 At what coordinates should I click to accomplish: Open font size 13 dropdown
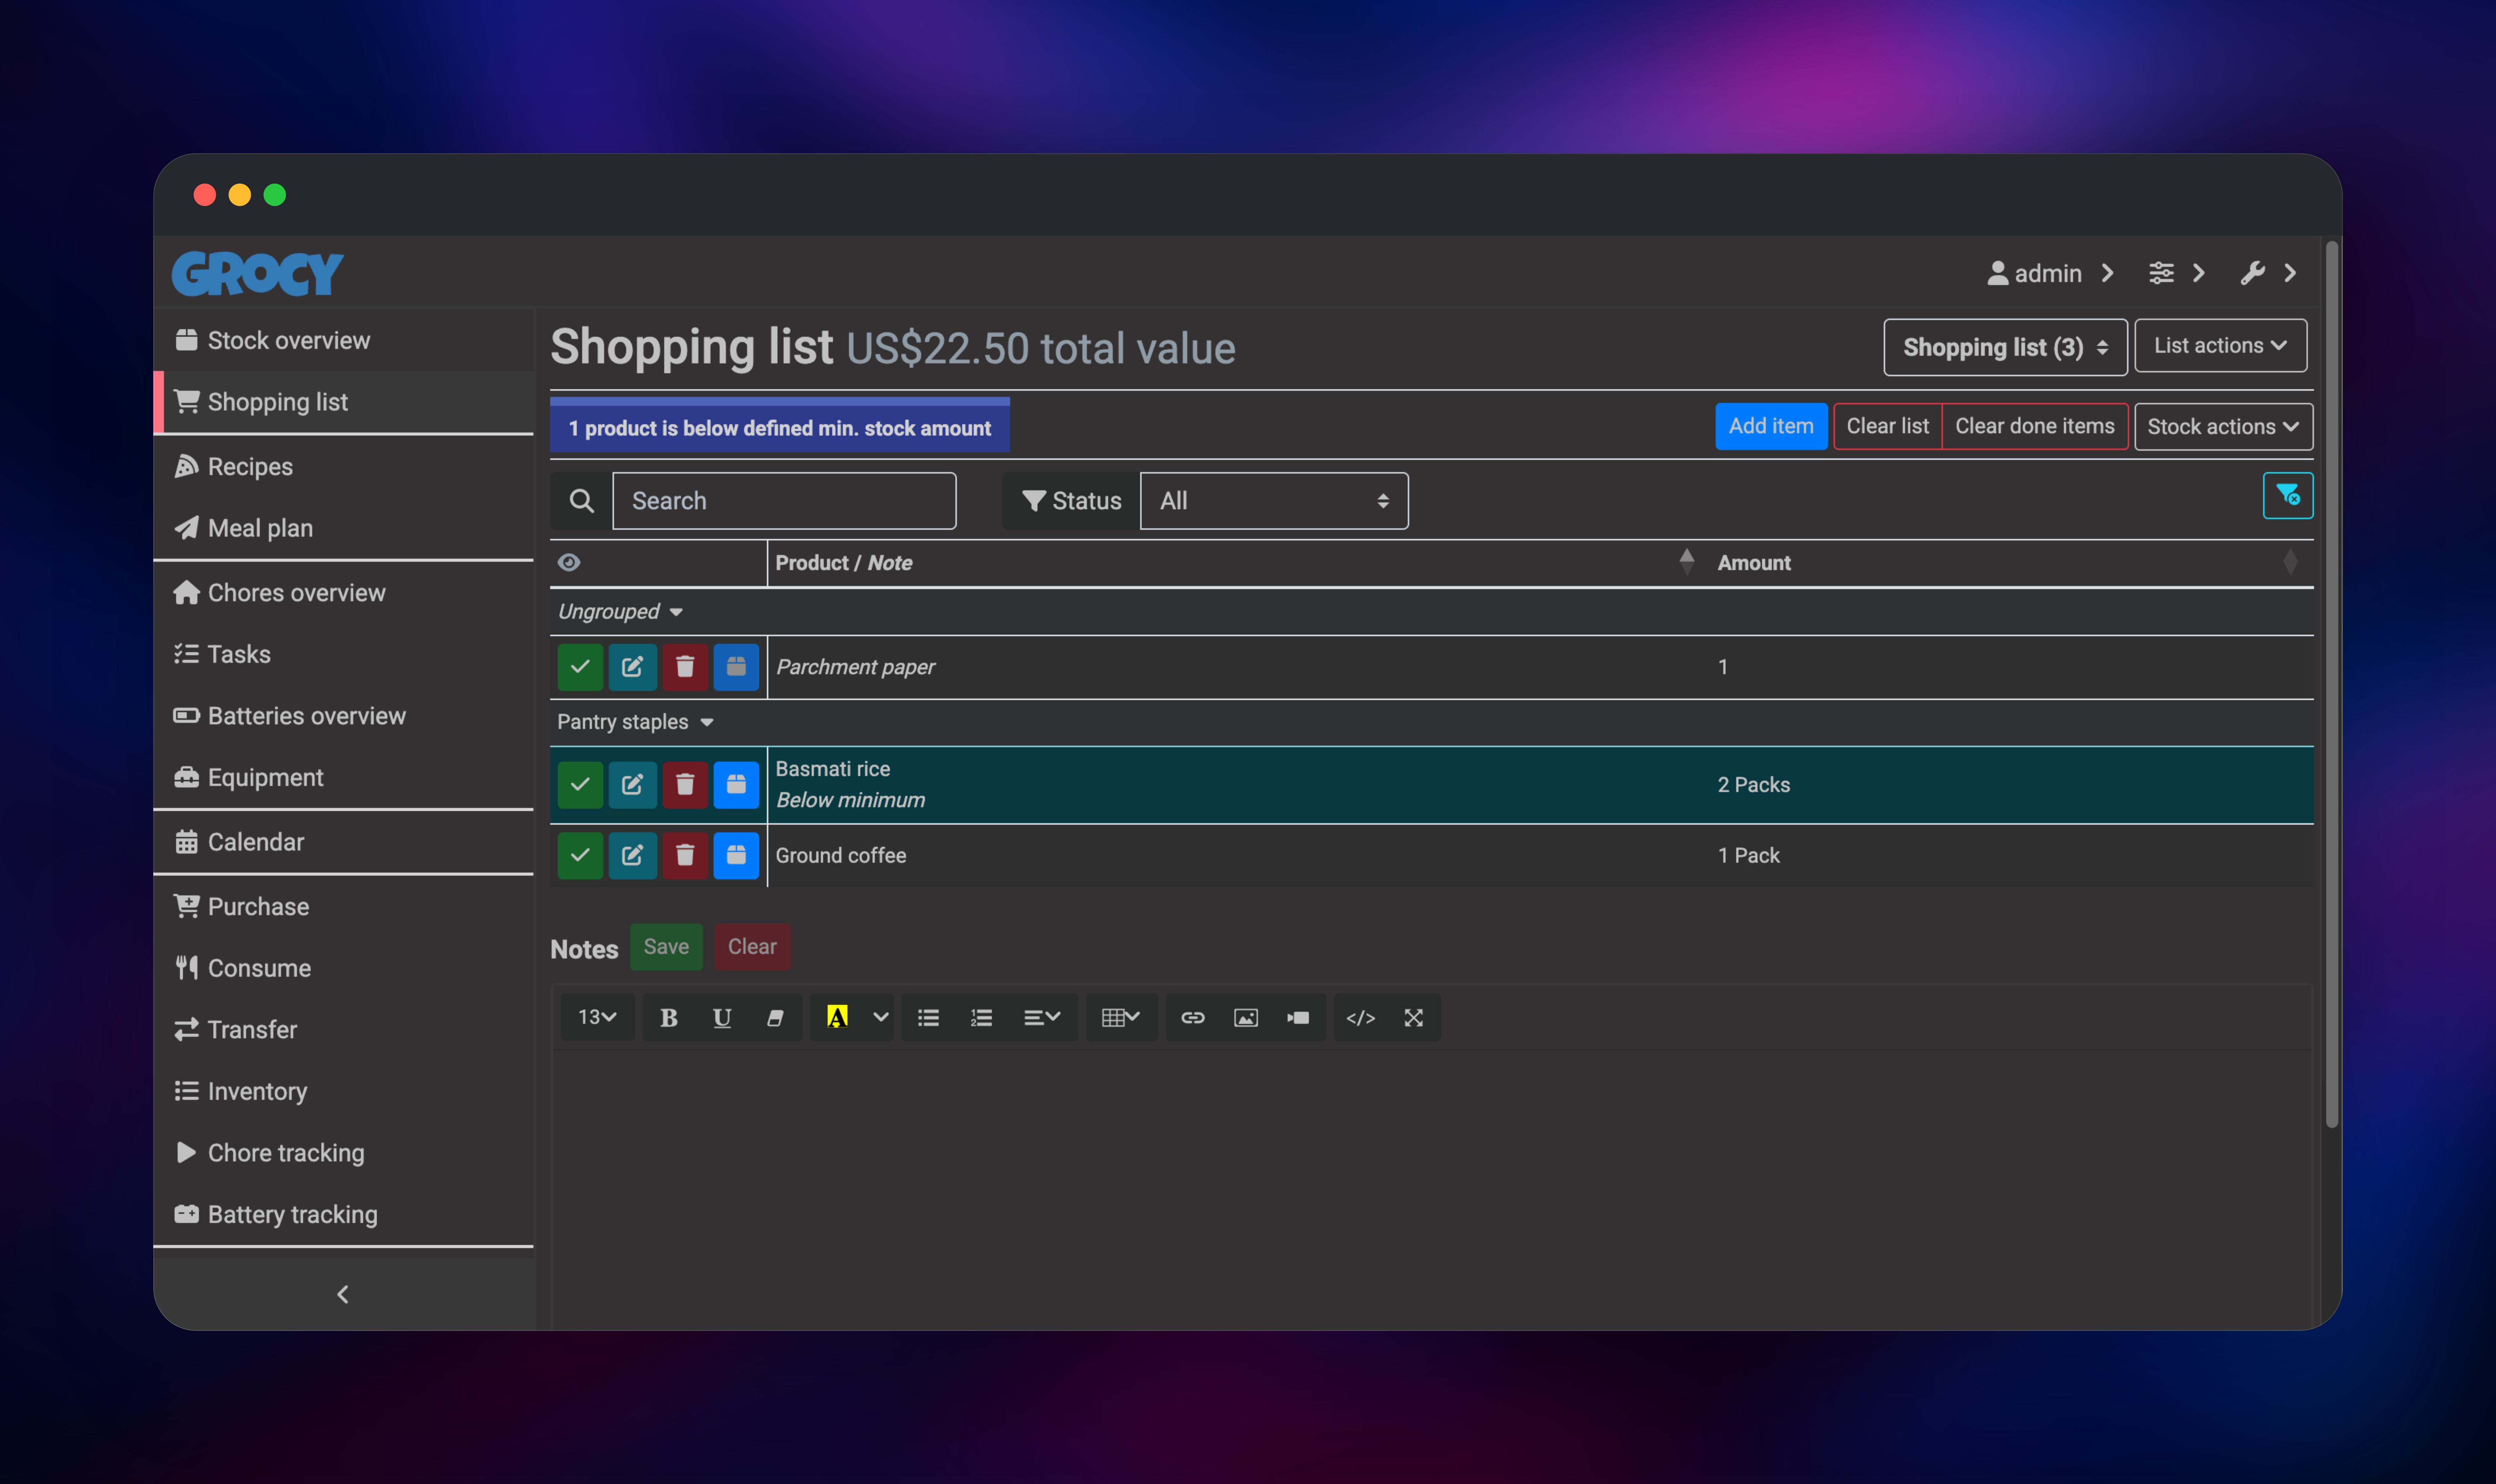click(597, 1018)
